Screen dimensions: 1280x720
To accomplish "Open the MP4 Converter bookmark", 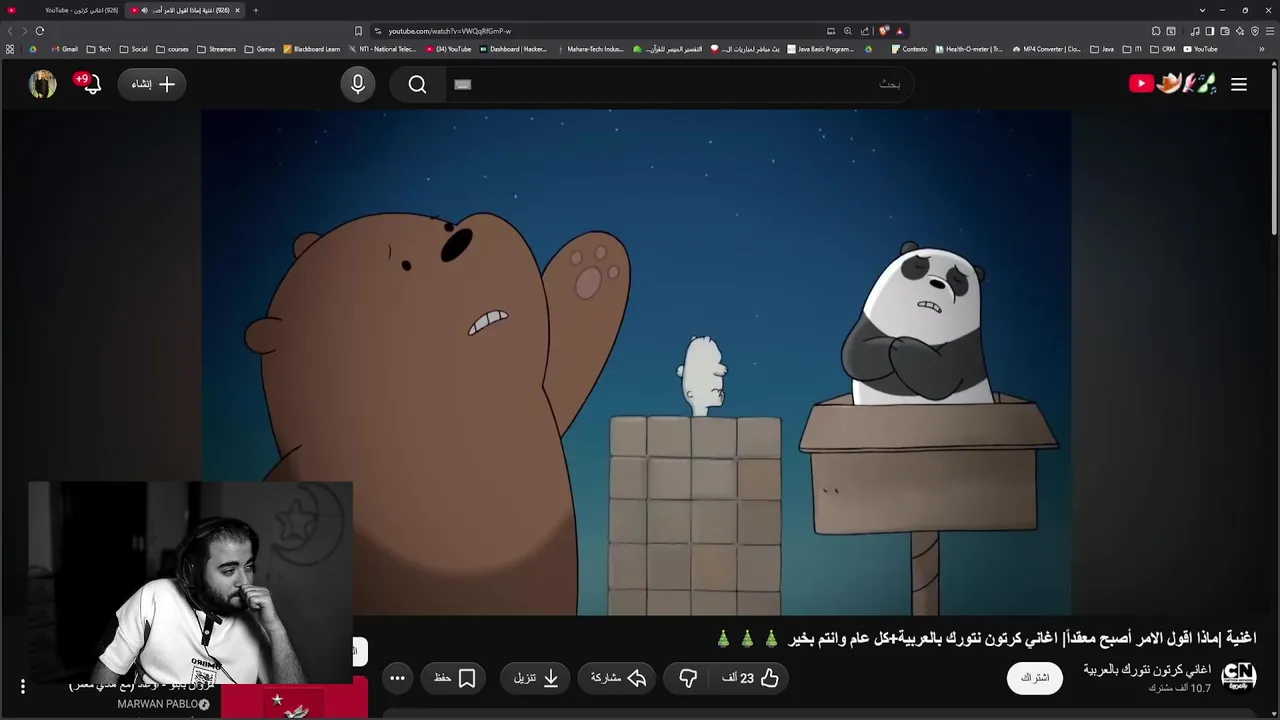I will click(x=1047, y=49).
